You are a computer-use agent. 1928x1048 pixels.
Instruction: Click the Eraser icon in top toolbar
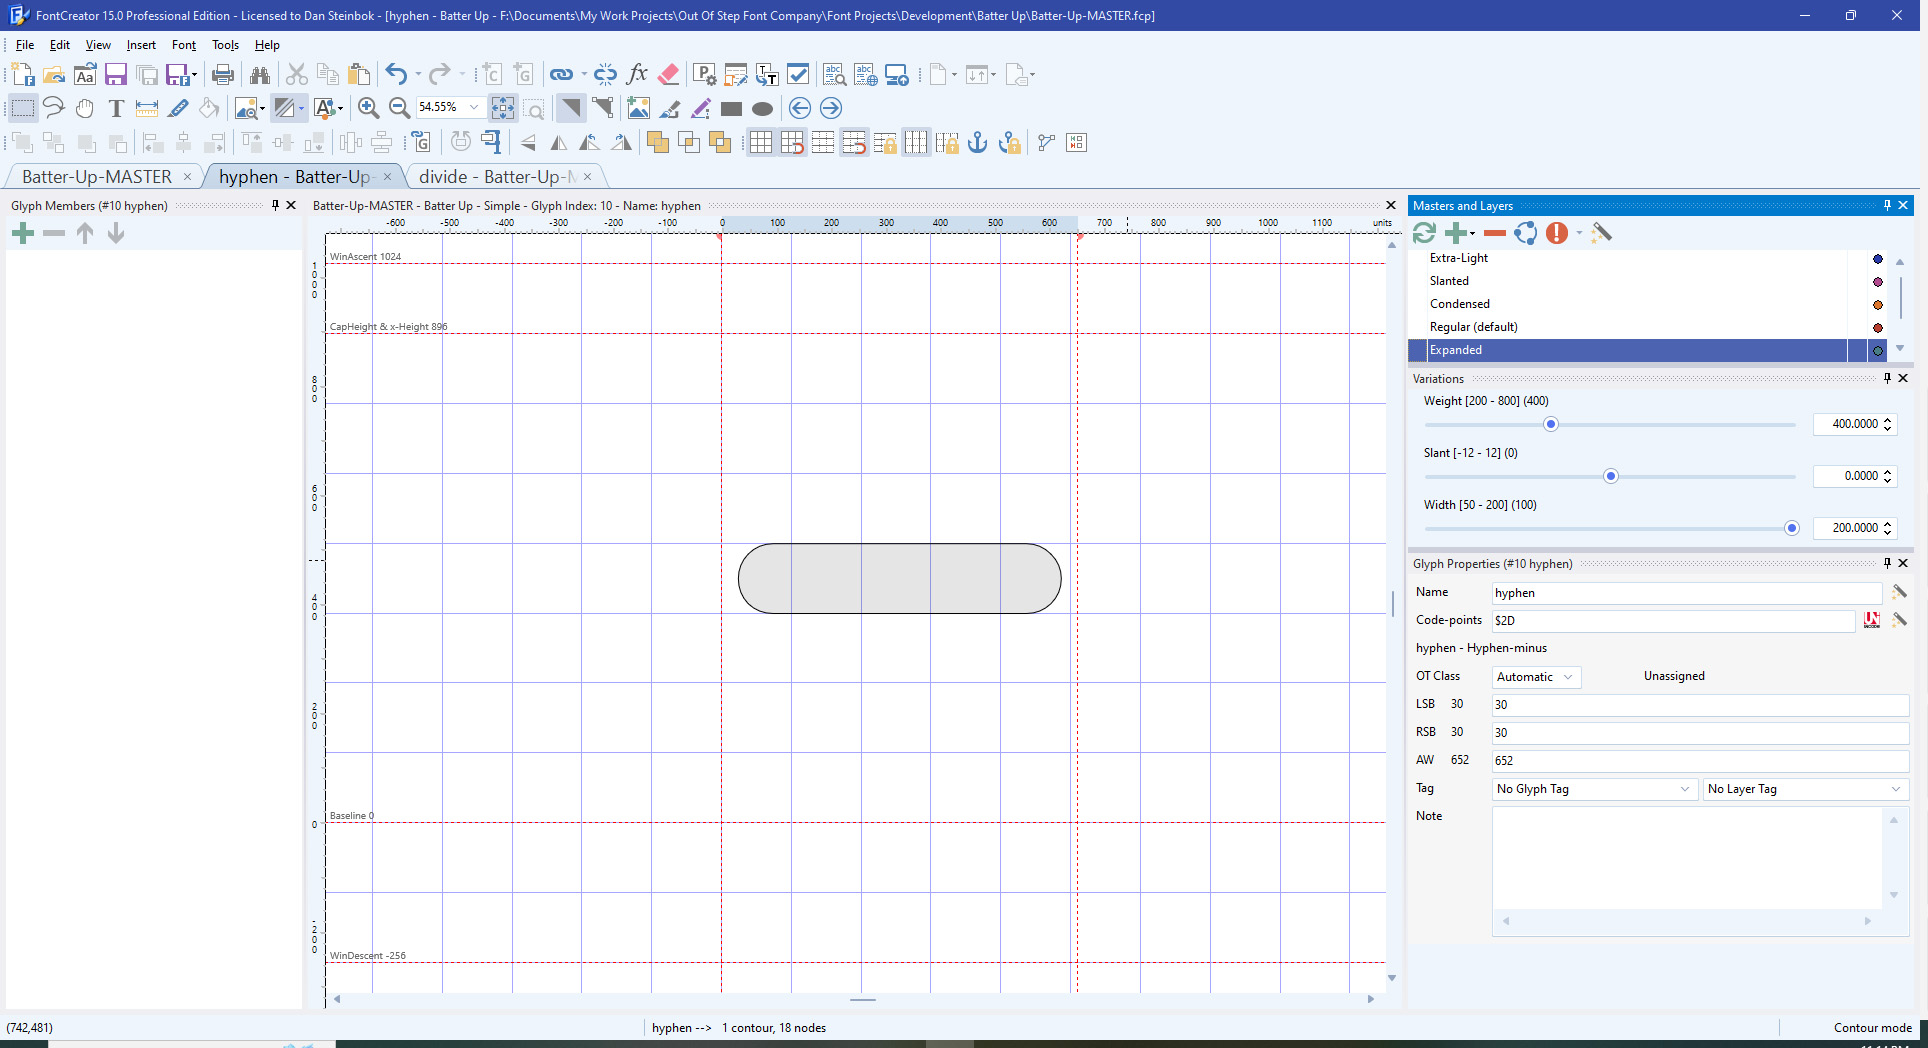pos(669,74)
